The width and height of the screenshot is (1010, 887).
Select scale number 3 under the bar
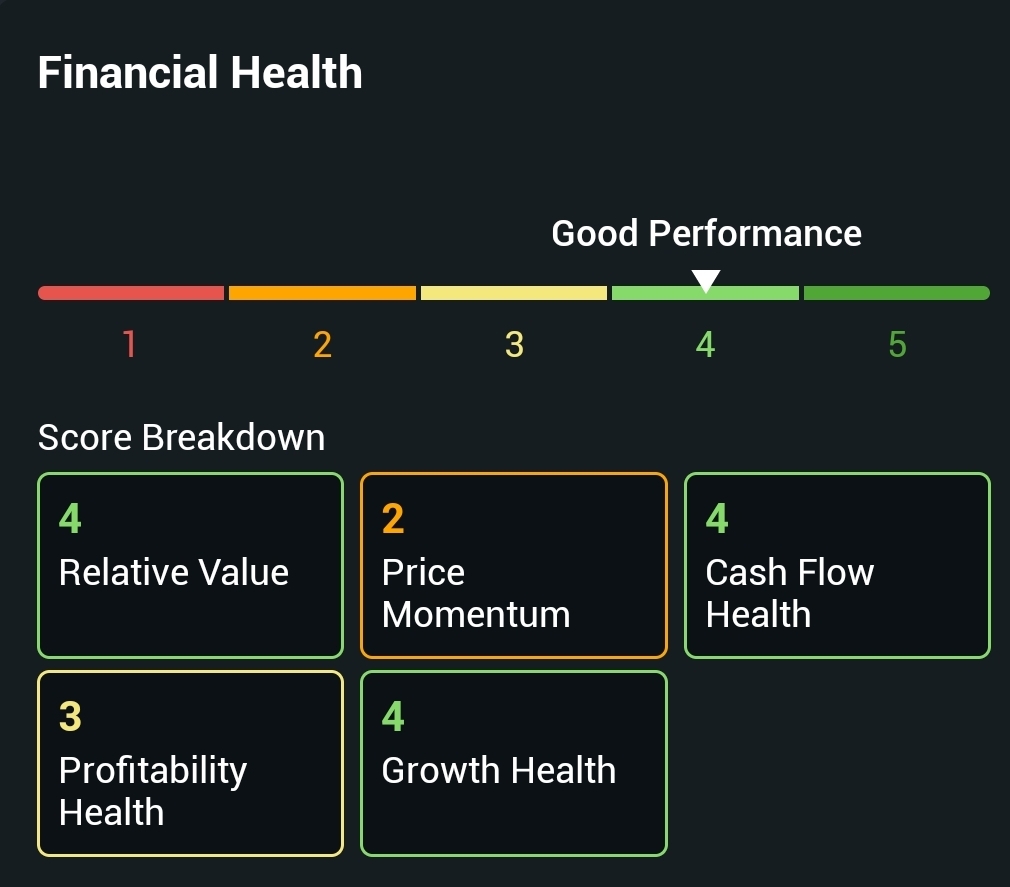tap(514, 345)
